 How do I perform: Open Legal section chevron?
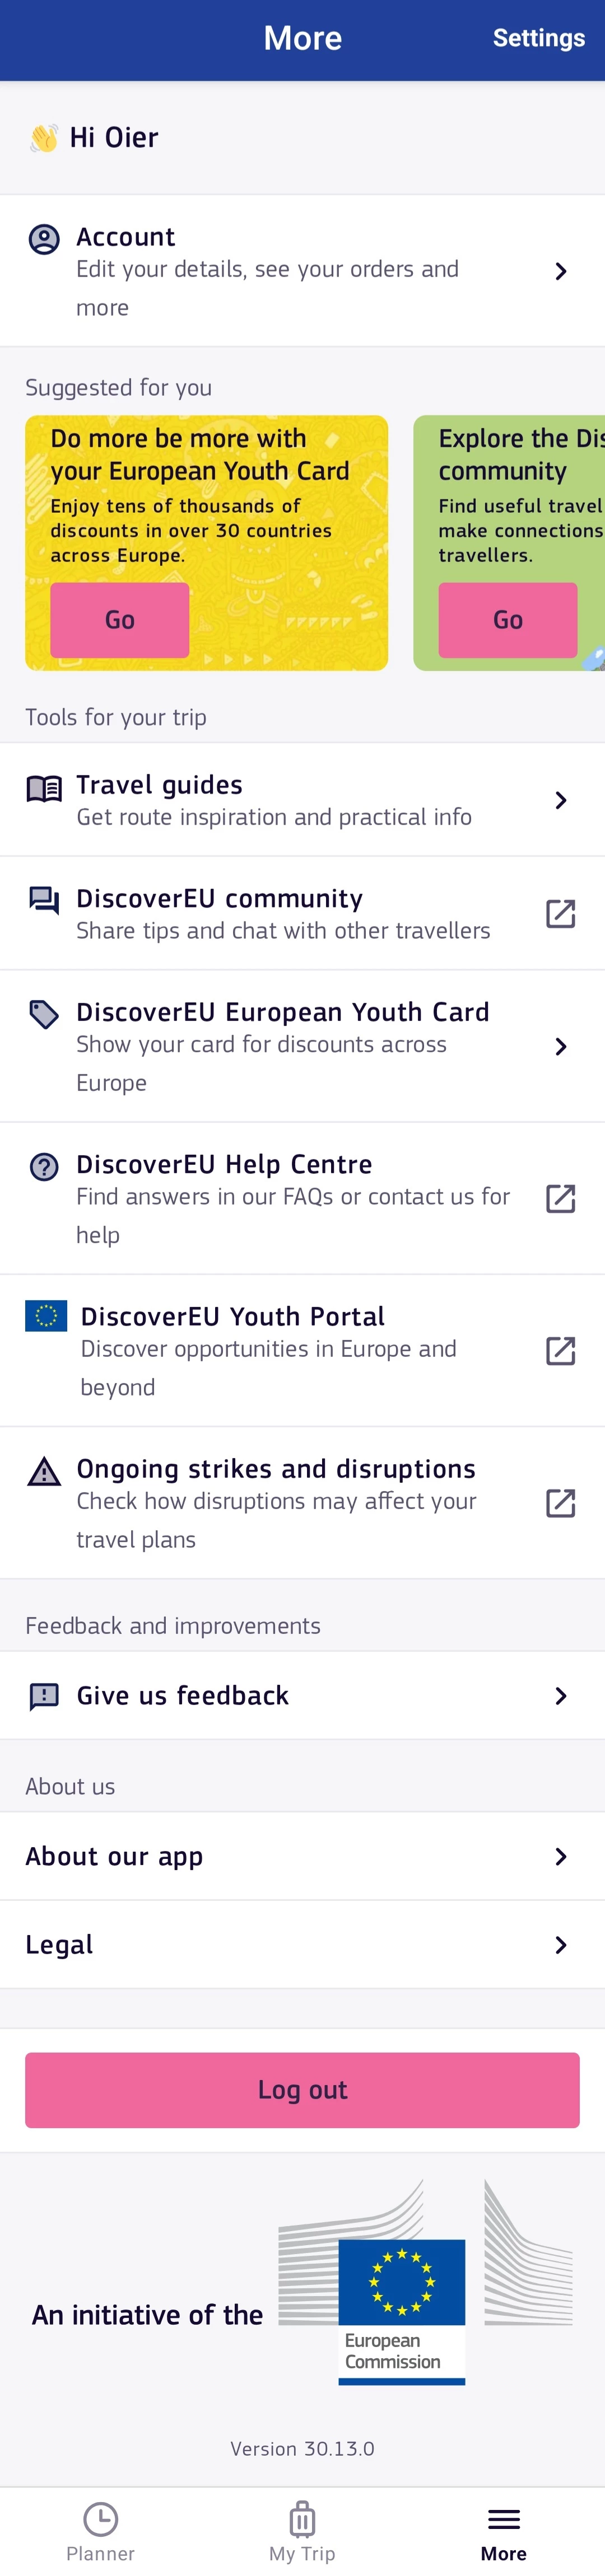[x=560, y=1944]
